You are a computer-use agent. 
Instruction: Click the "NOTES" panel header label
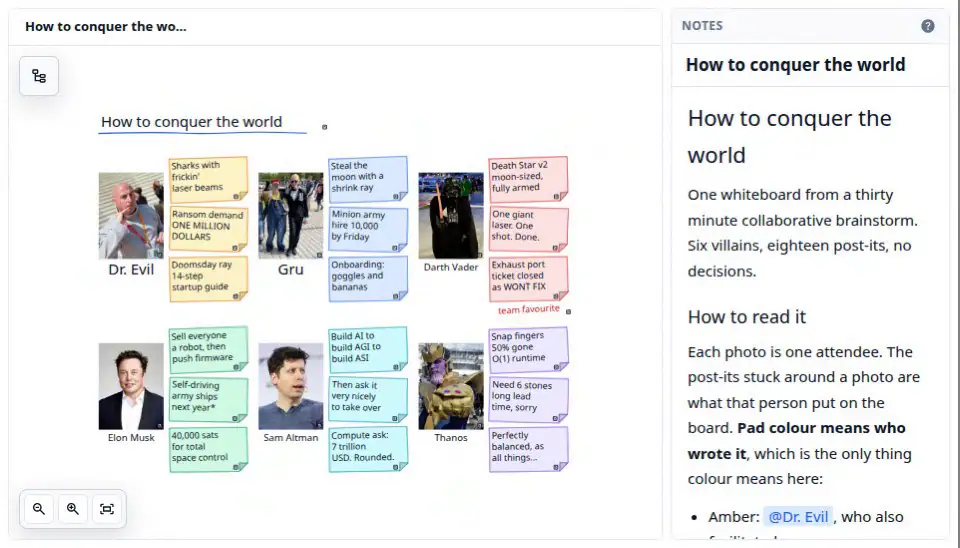click(x=702, y=26)
